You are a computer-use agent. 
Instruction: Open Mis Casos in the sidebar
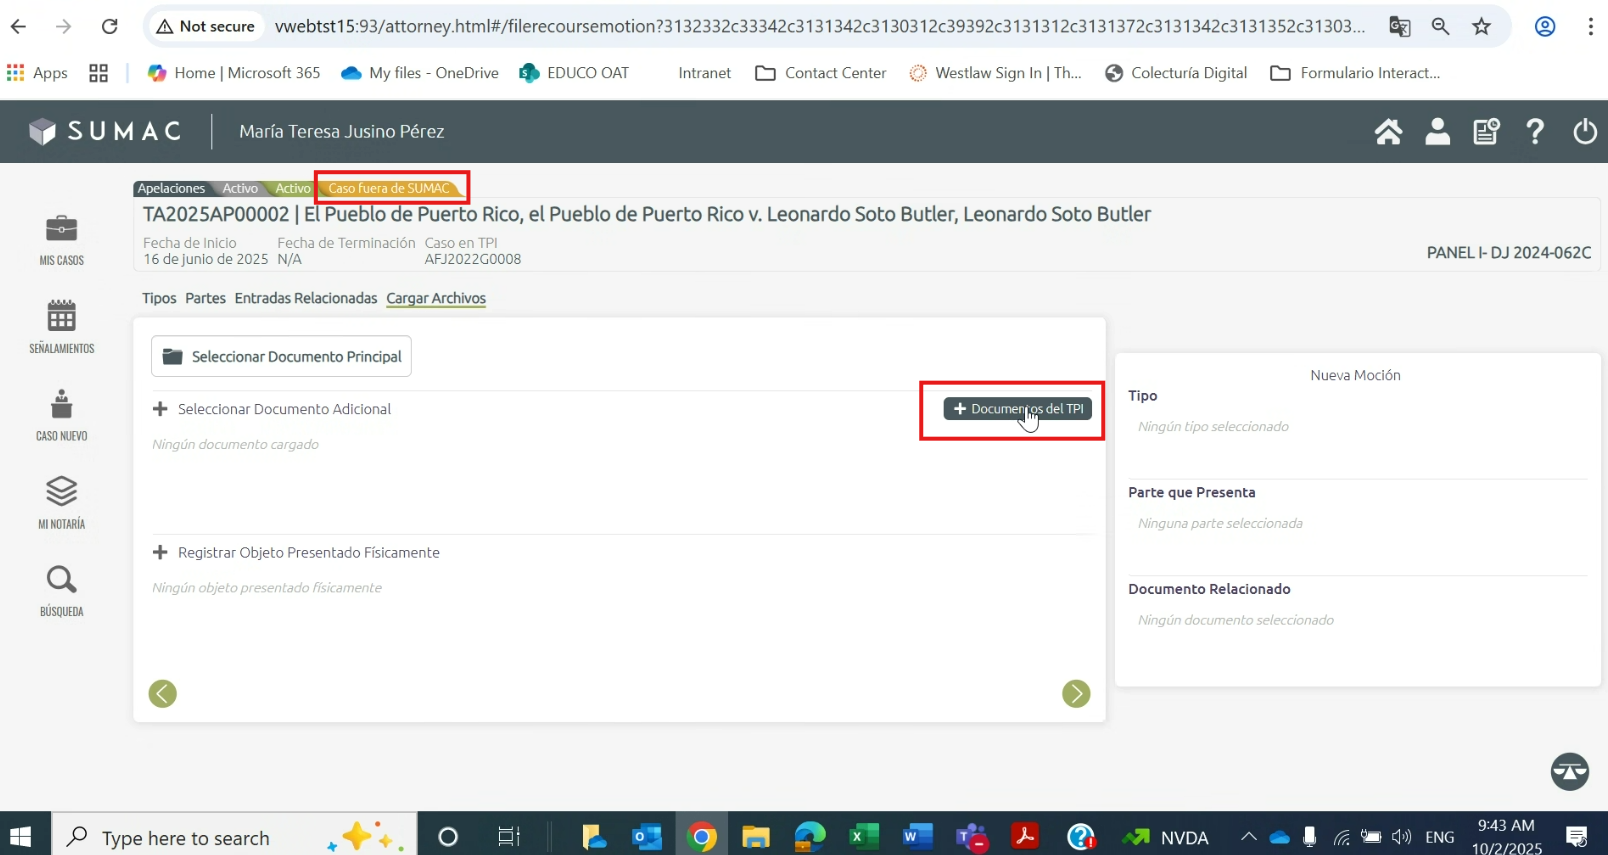pyautogui.click(x=61, y=239)
